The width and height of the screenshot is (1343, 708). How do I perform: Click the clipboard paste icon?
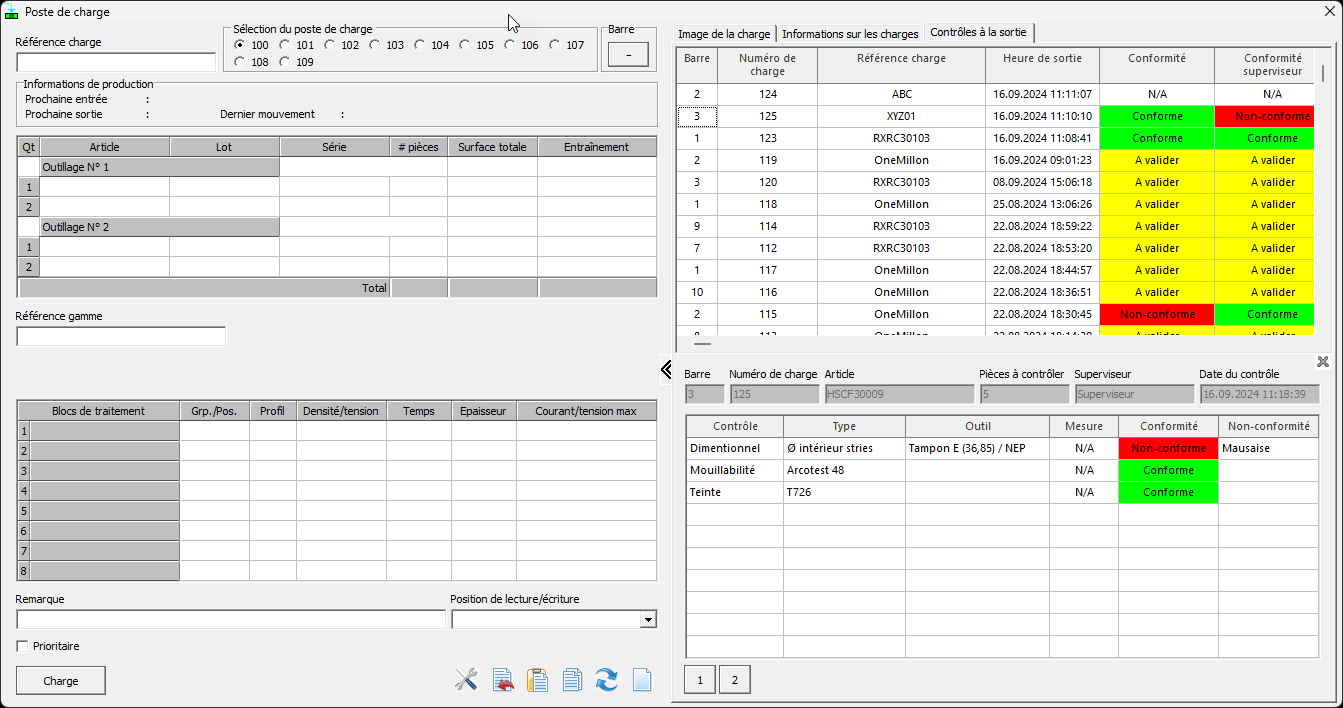click(x=538, y=680)
